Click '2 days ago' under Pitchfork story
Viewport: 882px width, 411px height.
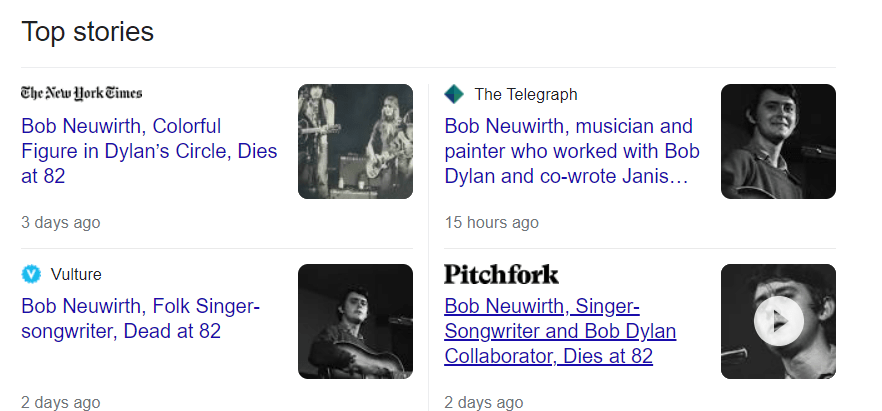[x=483, y=402]
